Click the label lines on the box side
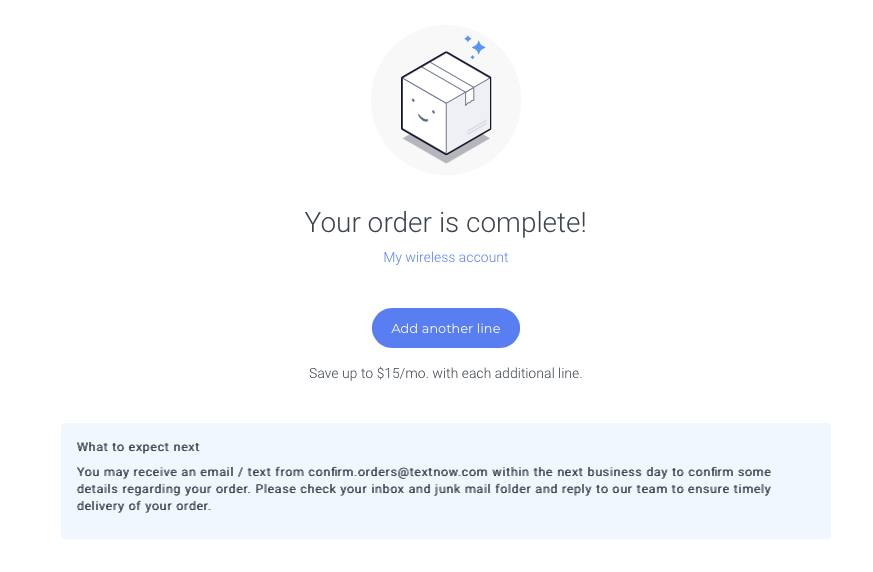873x572 pixels. [x=476, y=127]
